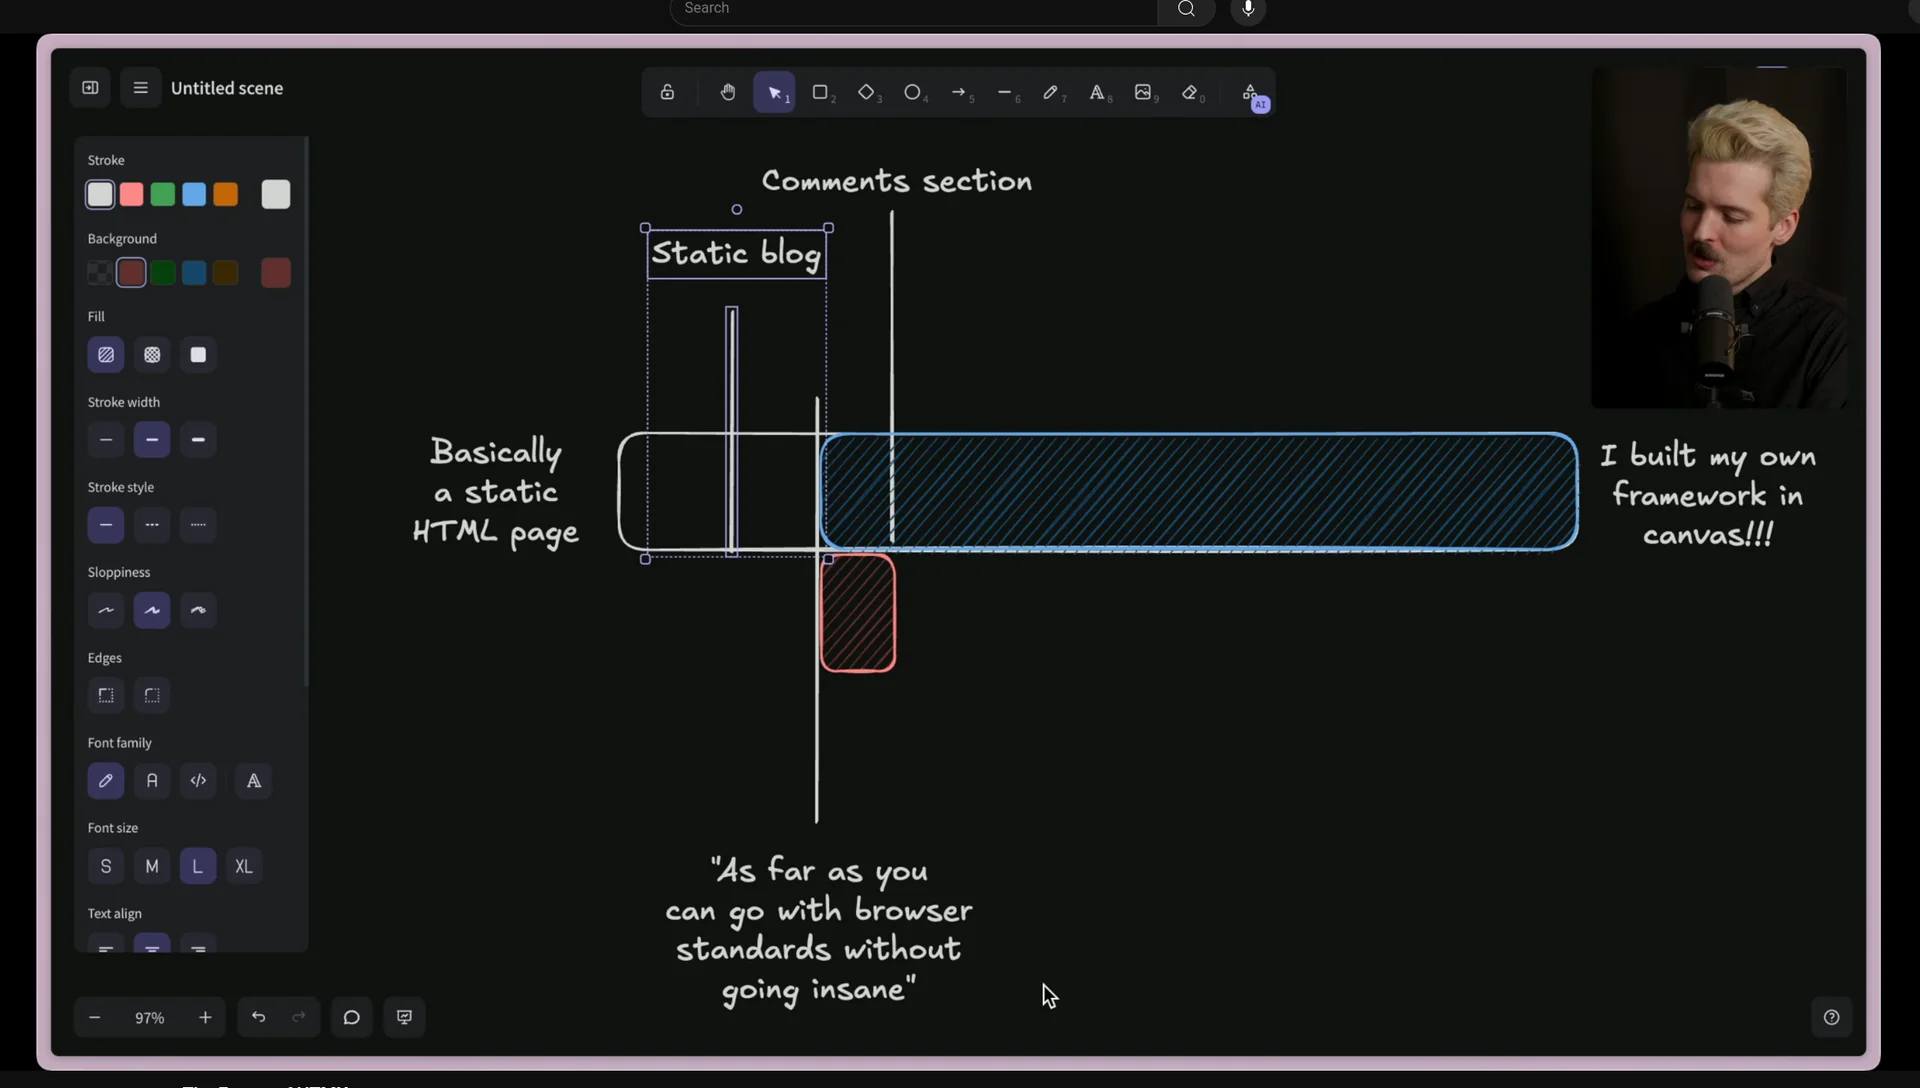This screenshot has width=1920, height=1088.
Task: Toggle the keep-tool-active lock
Action: coord(667,92)
